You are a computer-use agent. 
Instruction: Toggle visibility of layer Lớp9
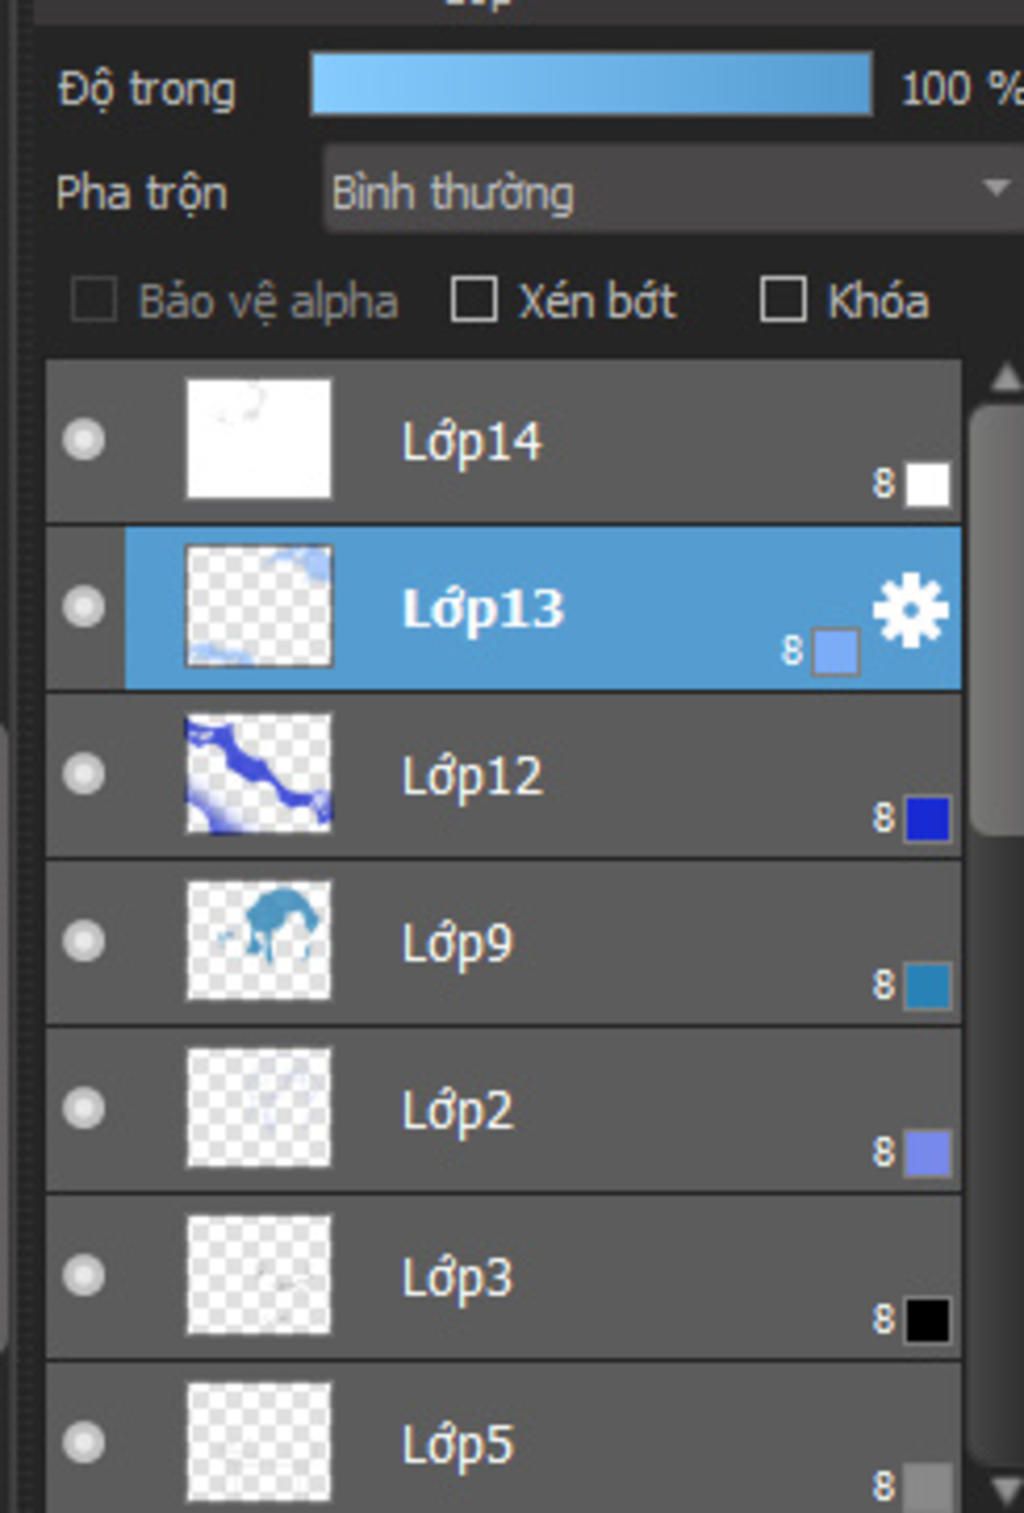click(84, 941)
